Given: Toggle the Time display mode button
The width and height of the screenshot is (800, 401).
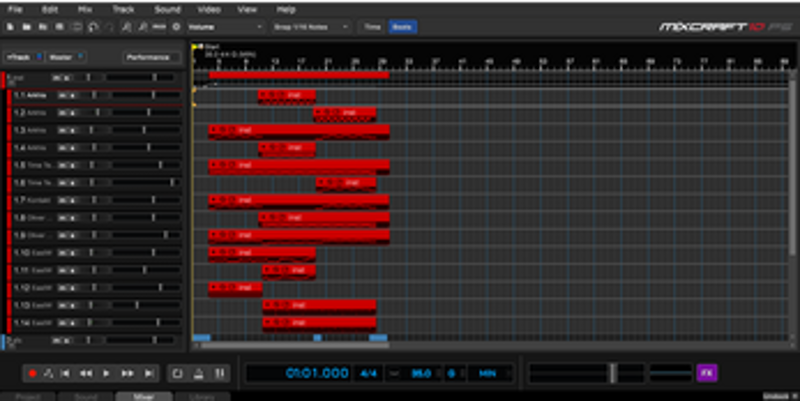Looking at the screenshot, I should (x=372, y=27).
